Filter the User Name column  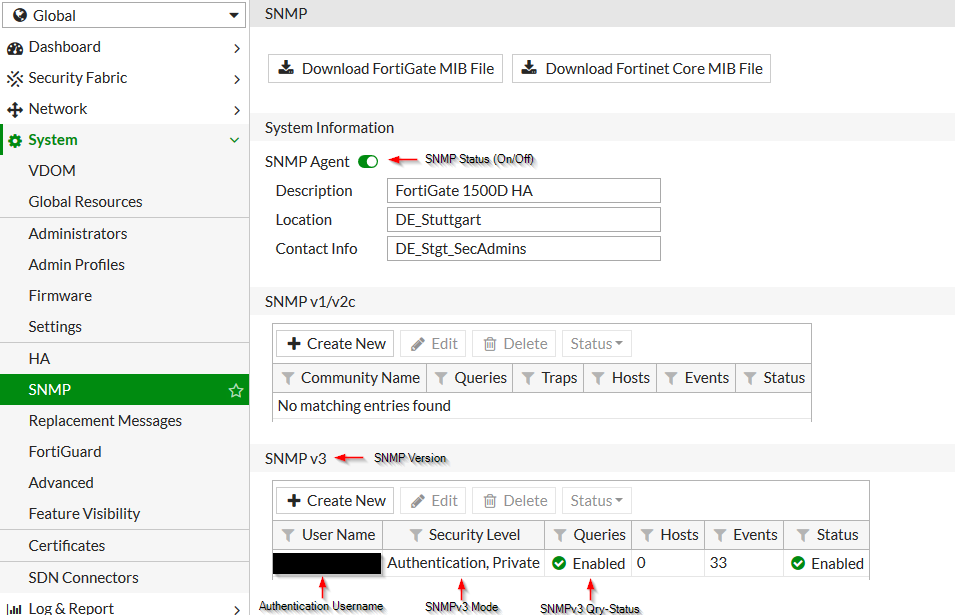(x=289, y=535)
